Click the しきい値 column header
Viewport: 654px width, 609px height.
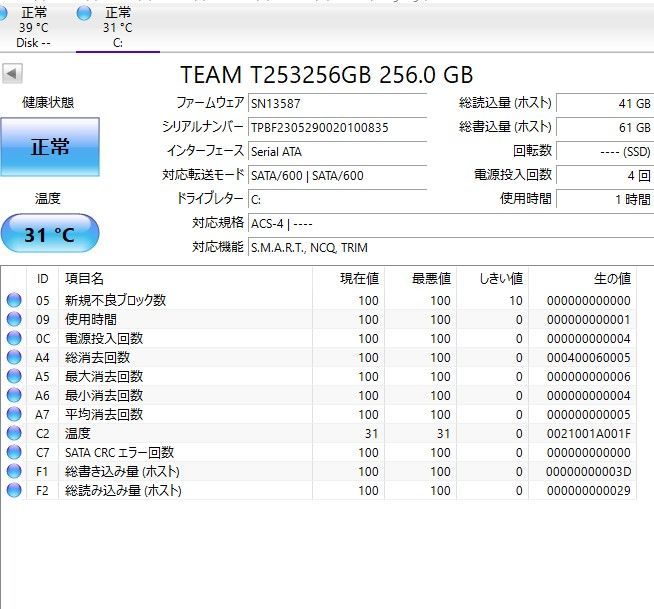tap(501, 278)
